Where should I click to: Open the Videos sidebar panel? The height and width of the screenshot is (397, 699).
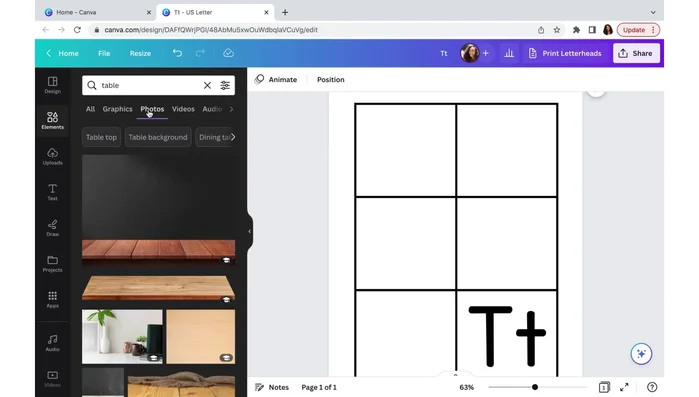[52, 379]
